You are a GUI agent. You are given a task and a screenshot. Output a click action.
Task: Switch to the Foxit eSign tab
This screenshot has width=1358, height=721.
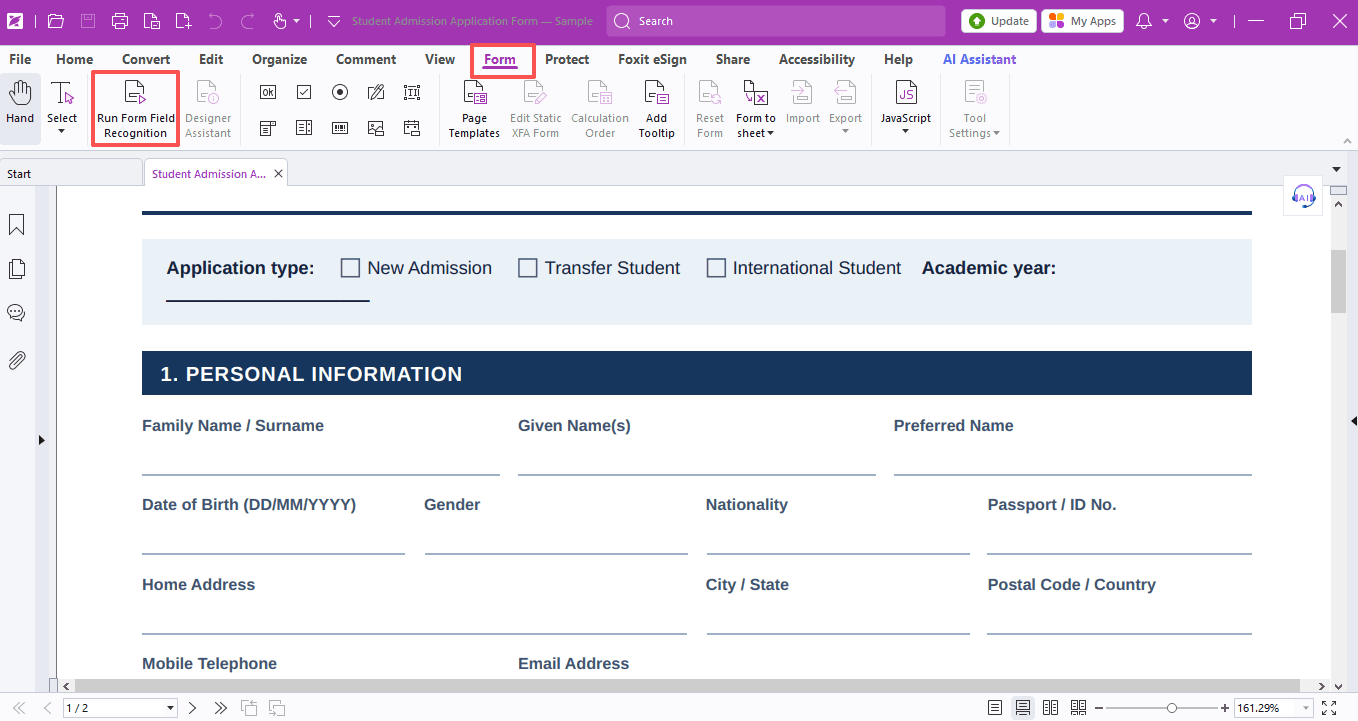[652, 59]
